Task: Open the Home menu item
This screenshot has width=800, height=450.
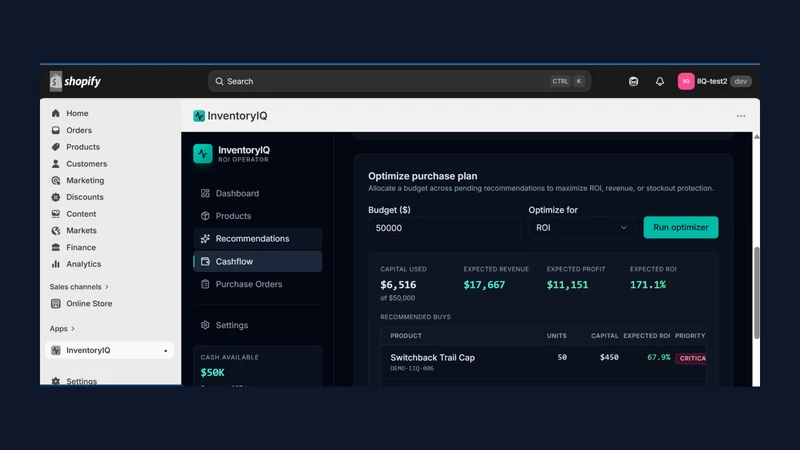Action: 77,113
